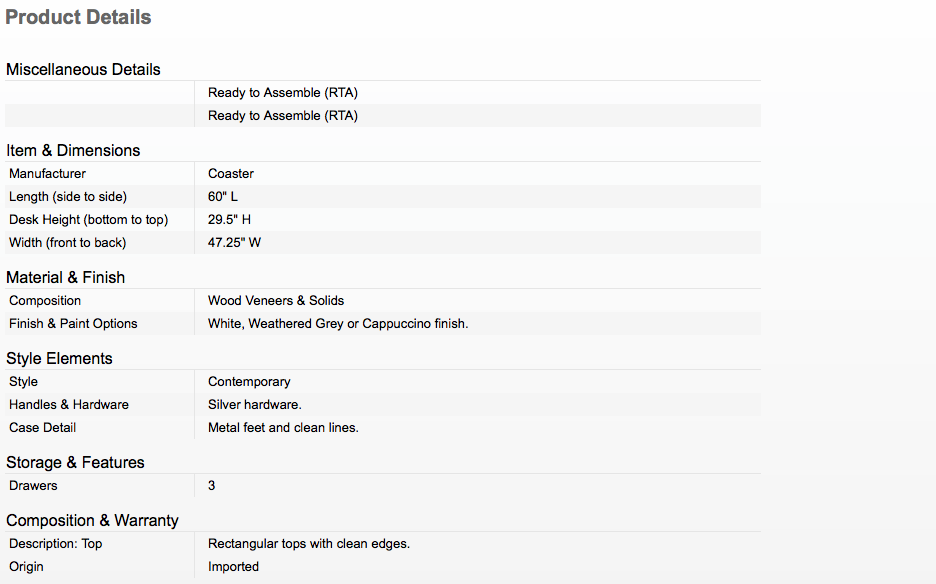936x584 pixels.
Task: Select the Item & Dimensions section heading
Action: pyautogui.click(x=73, y=150)
